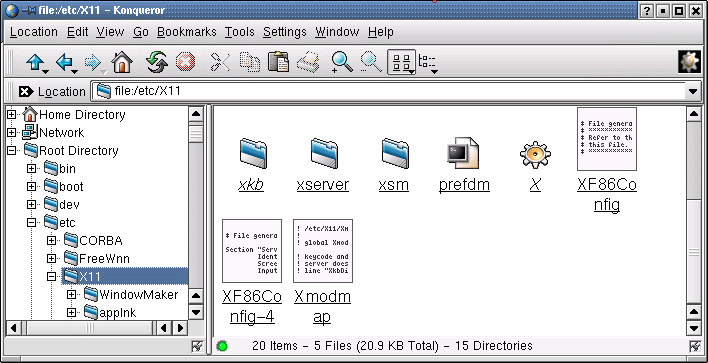This screenshot has width=708, height=363.
Task: Open the Window menu
Action: (337, 32)
